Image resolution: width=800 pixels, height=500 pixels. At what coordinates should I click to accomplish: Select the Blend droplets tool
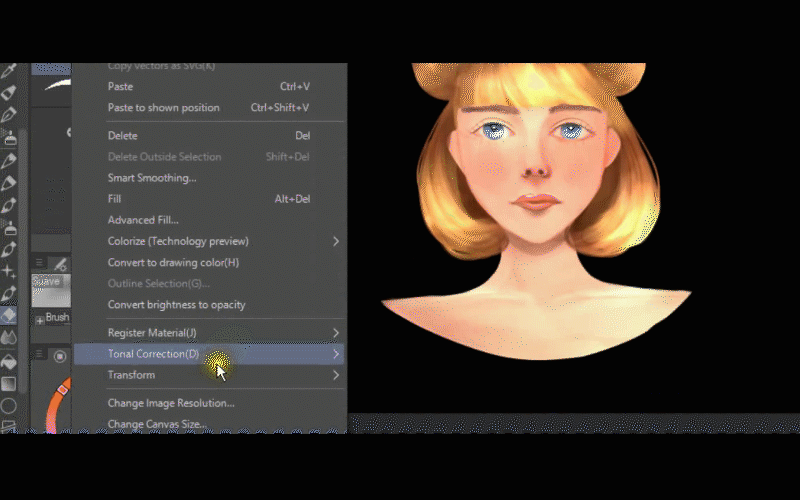[8, 338]
